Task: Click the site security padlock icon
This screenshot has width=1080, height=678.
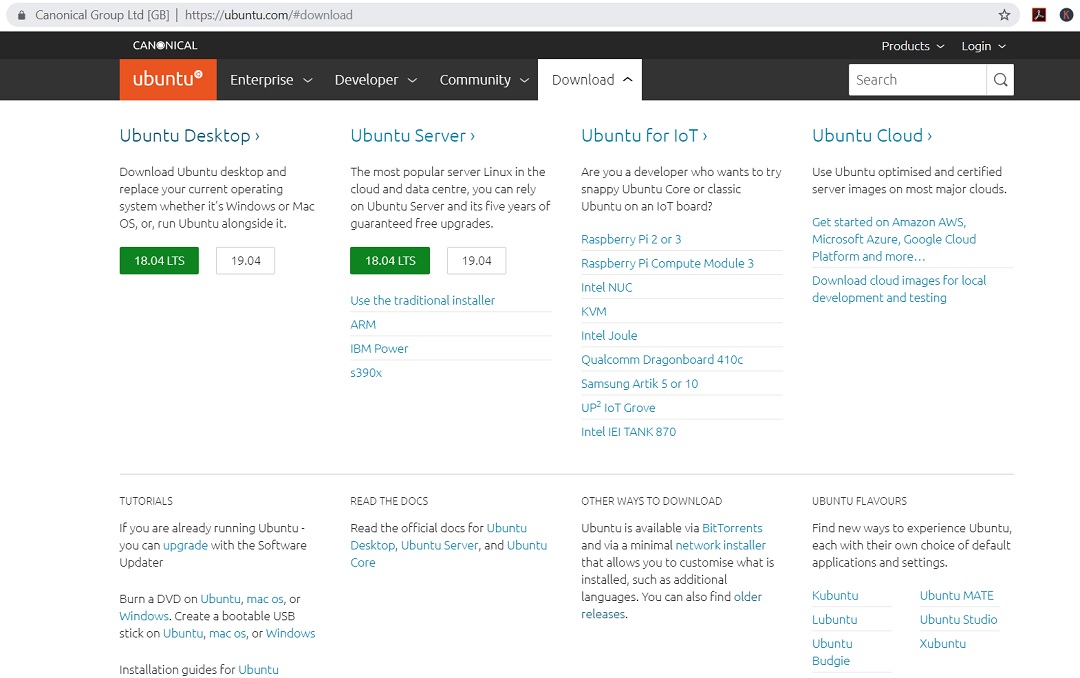Action: 21,14
